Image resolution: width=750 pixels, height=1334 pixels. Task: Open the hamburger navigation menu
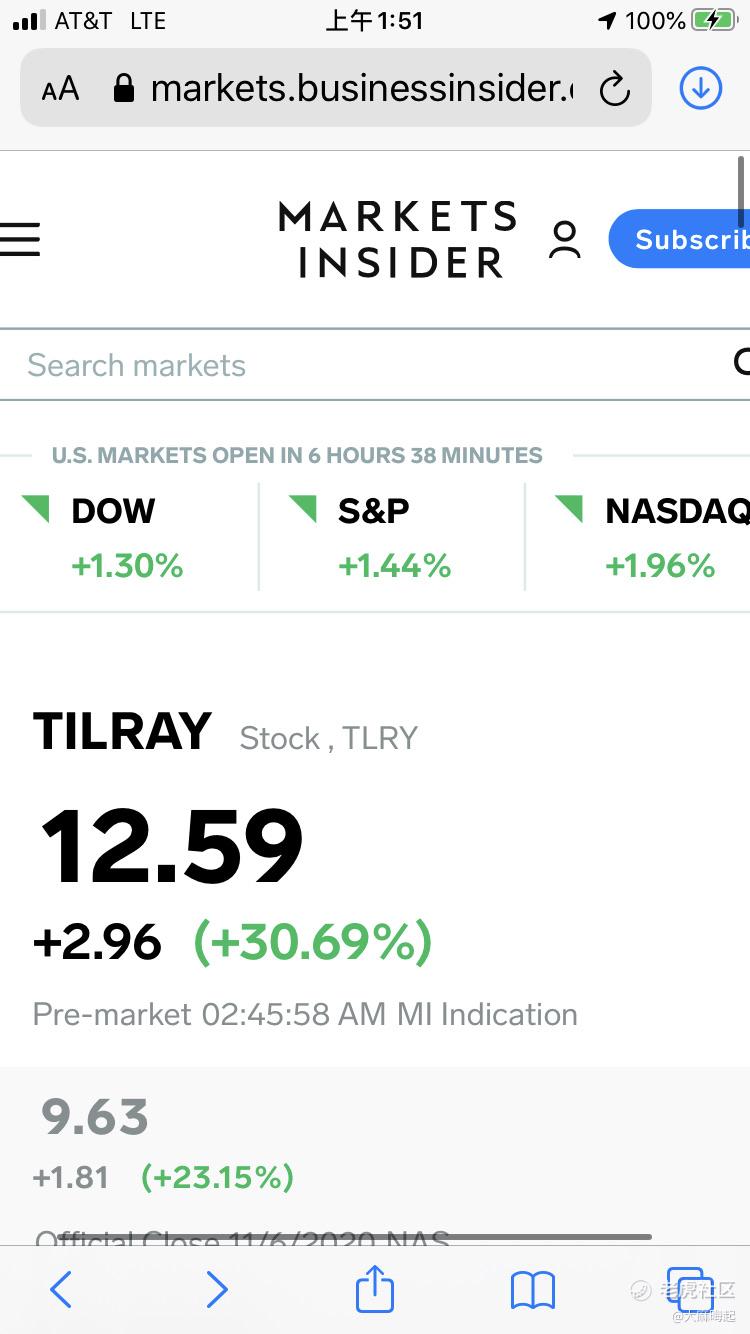pyautogui.click(x=20, y=239)
